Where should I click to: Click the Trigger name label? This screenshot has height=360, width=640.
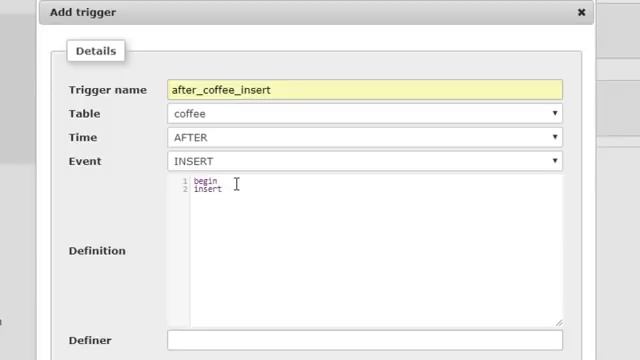(107, 90)
